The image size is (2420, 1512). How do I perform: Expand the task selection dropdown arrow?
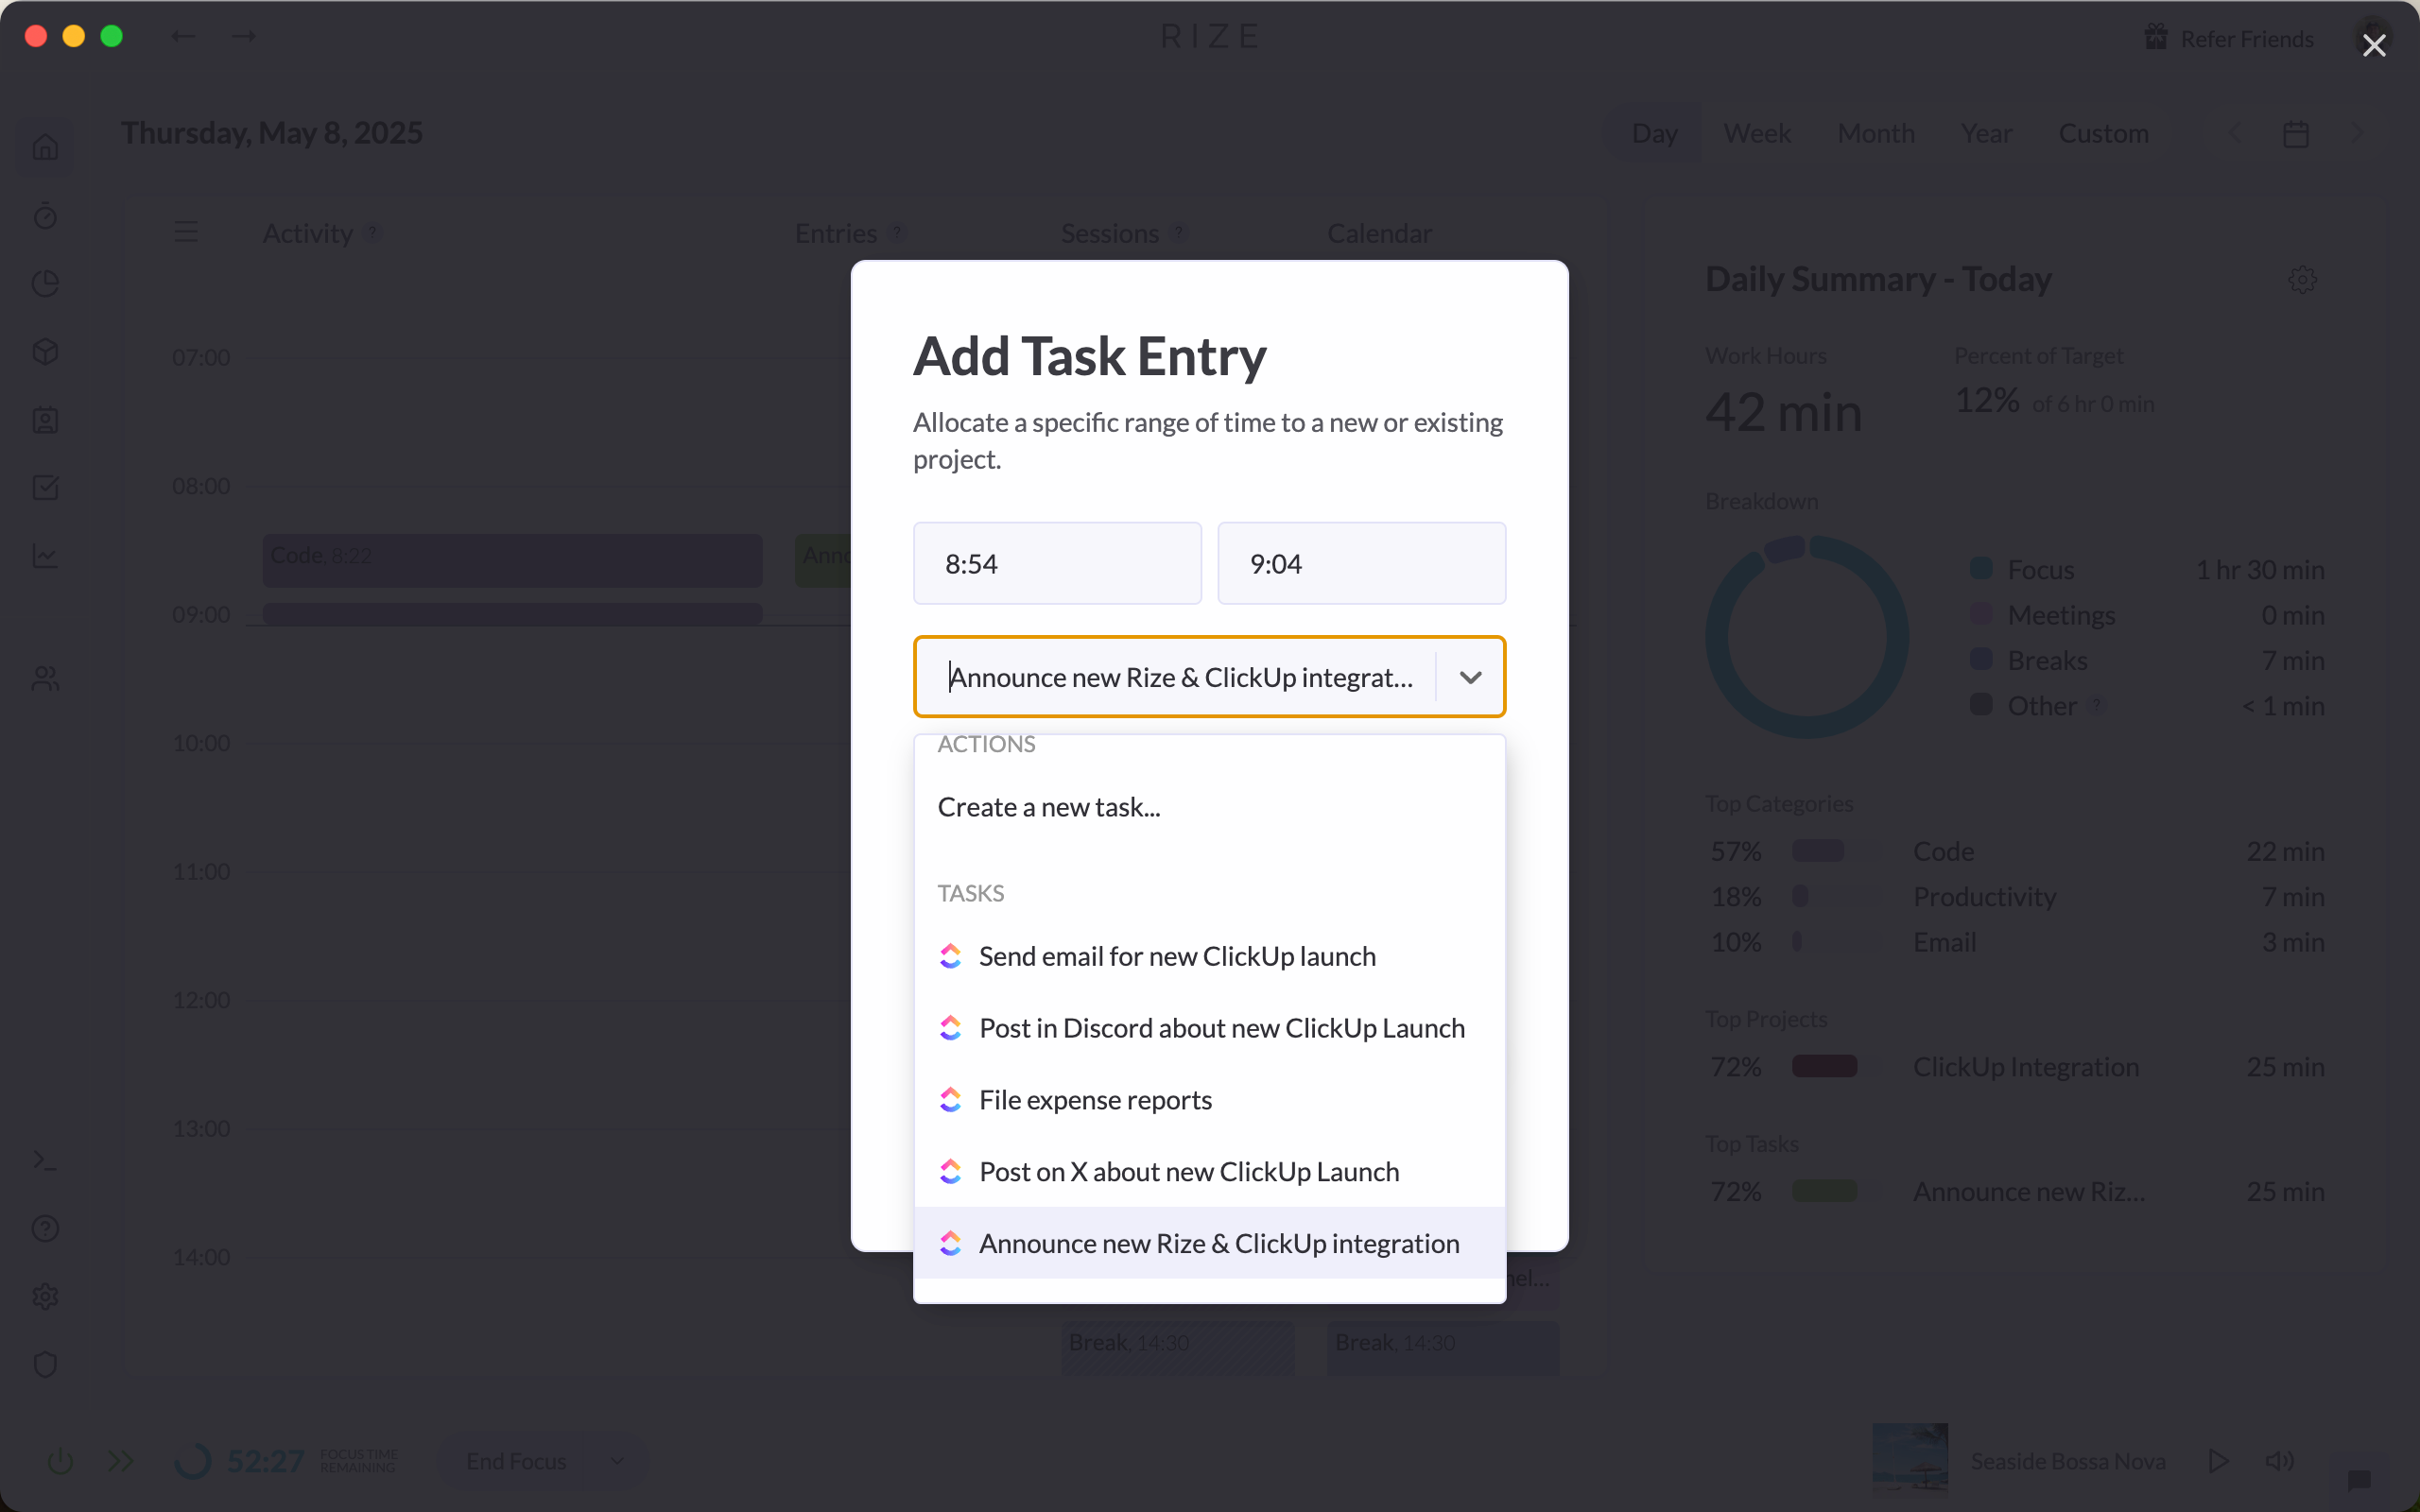click(x=1469, y=677)
